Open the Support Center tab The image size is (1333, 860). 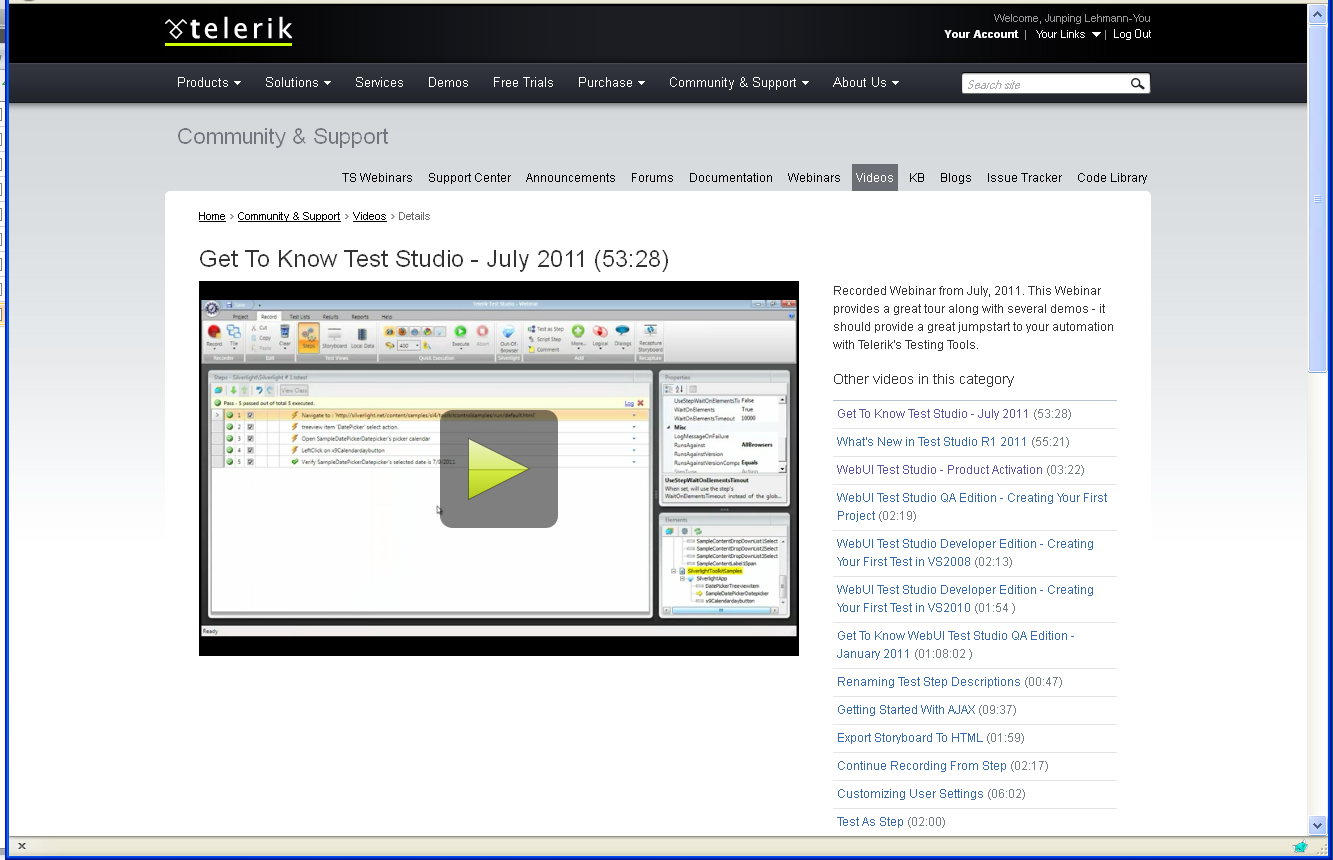pyautogui.click(x=470, y=178)
